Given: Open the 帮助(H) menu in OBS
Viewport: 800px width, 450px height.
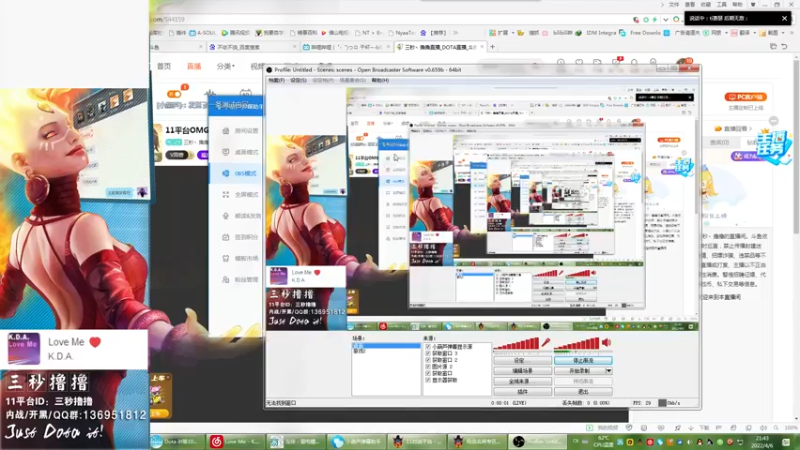Looking at the screenshot, I should 381,80.
